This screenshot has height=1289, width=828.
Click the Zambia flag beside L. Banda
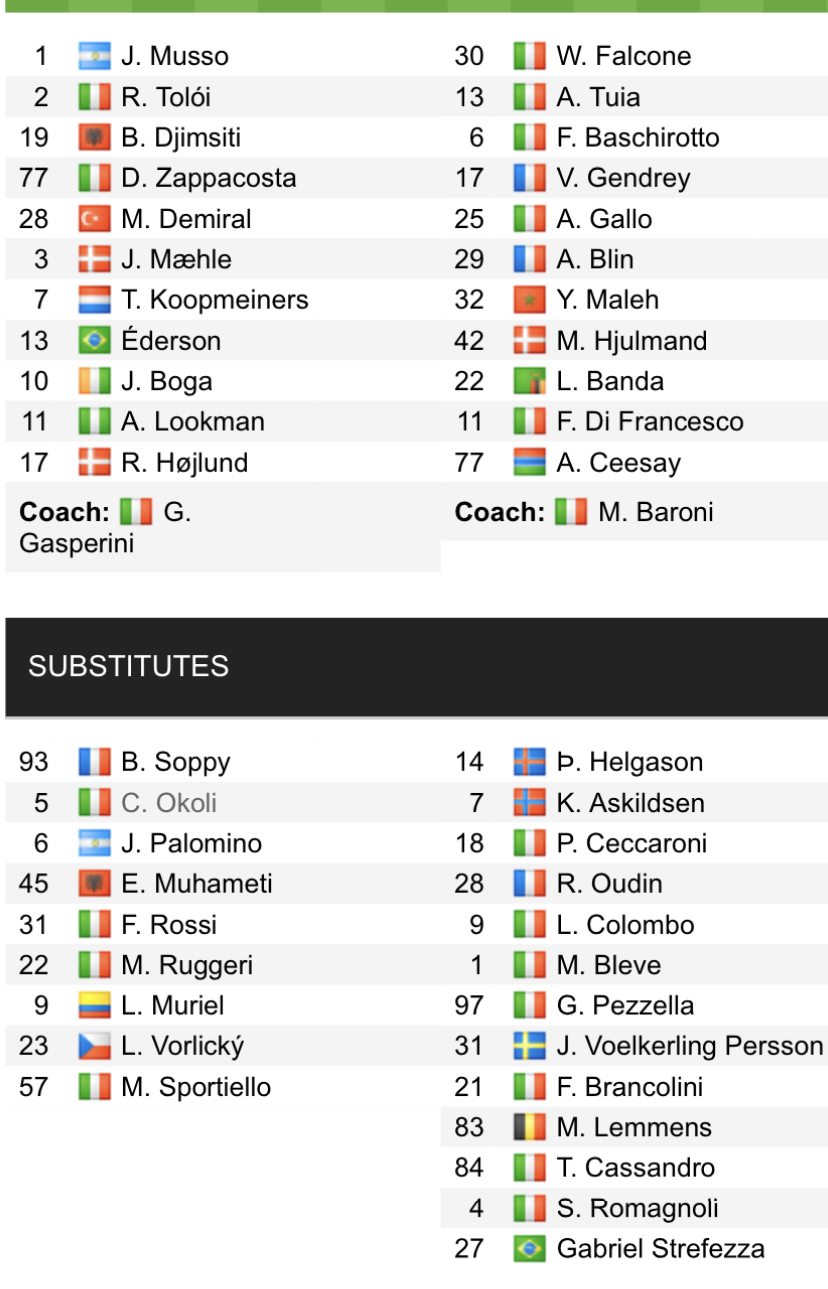529,381
